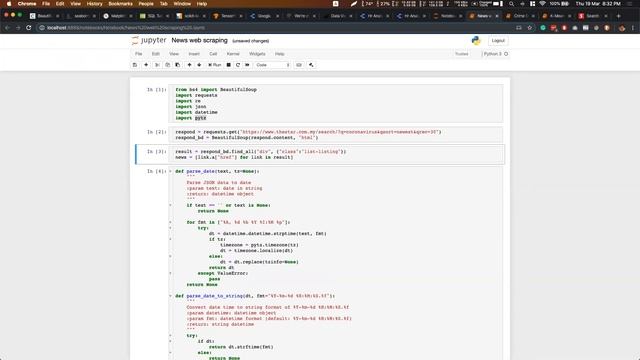Open the Jupyter View menu
640x360 pixels.
click(174, 54)
